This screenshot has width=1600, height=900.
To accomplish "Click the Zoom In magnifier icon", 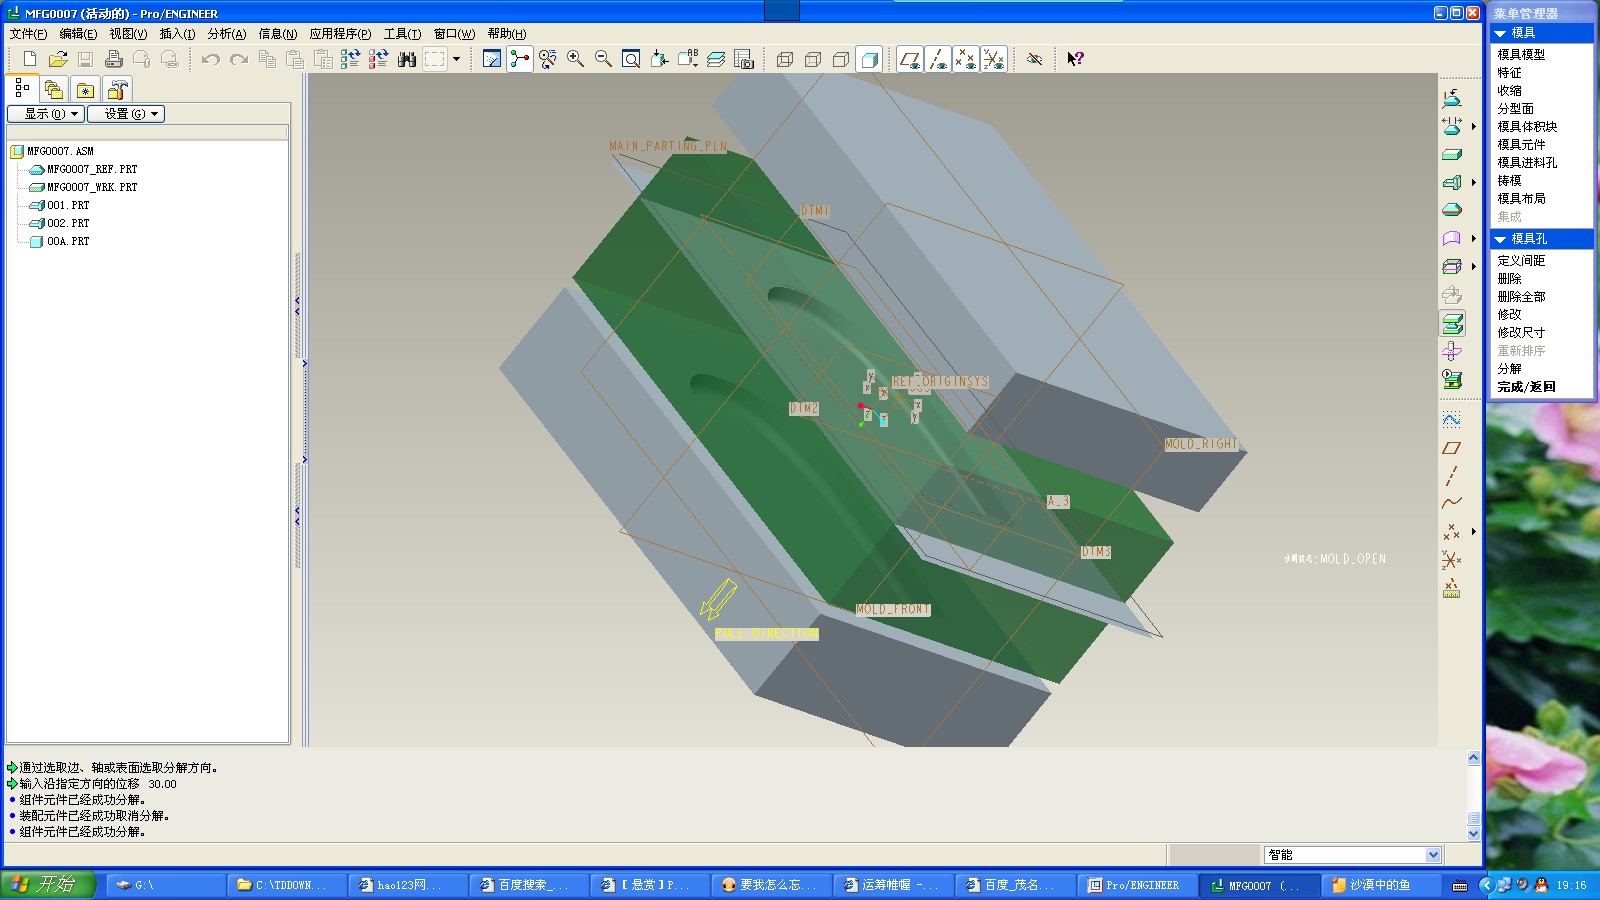I will pyautogui.click(x=575, y=59).
